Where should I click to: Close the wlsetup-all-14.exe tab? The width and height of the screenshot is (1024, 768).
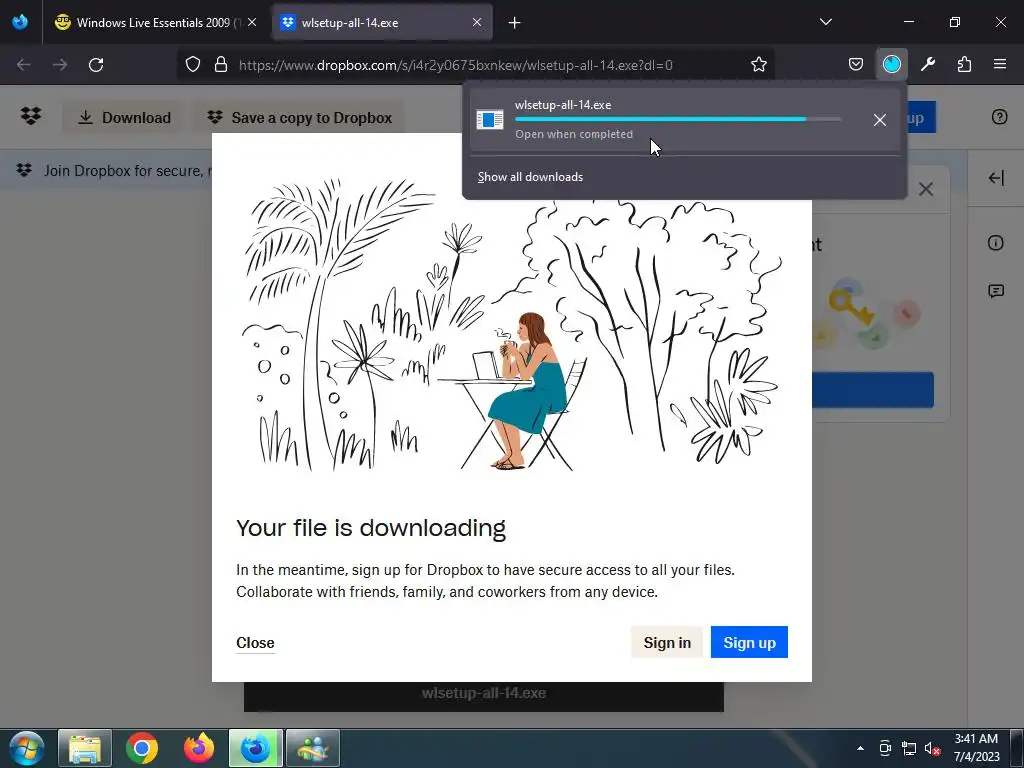click(477, 22)
